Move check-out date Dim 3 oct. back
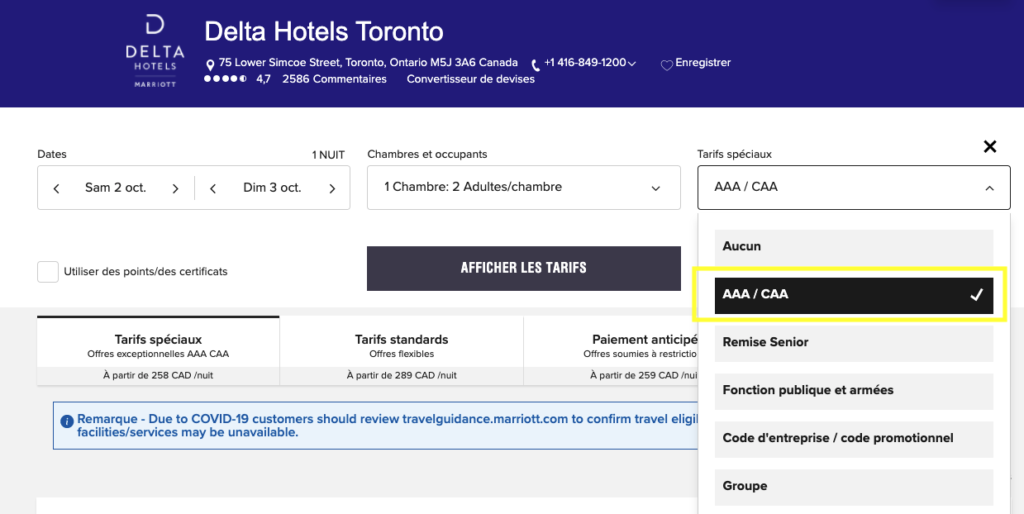Image resolution: width=1024 pixels, height=514 pixels. [213, 188]
